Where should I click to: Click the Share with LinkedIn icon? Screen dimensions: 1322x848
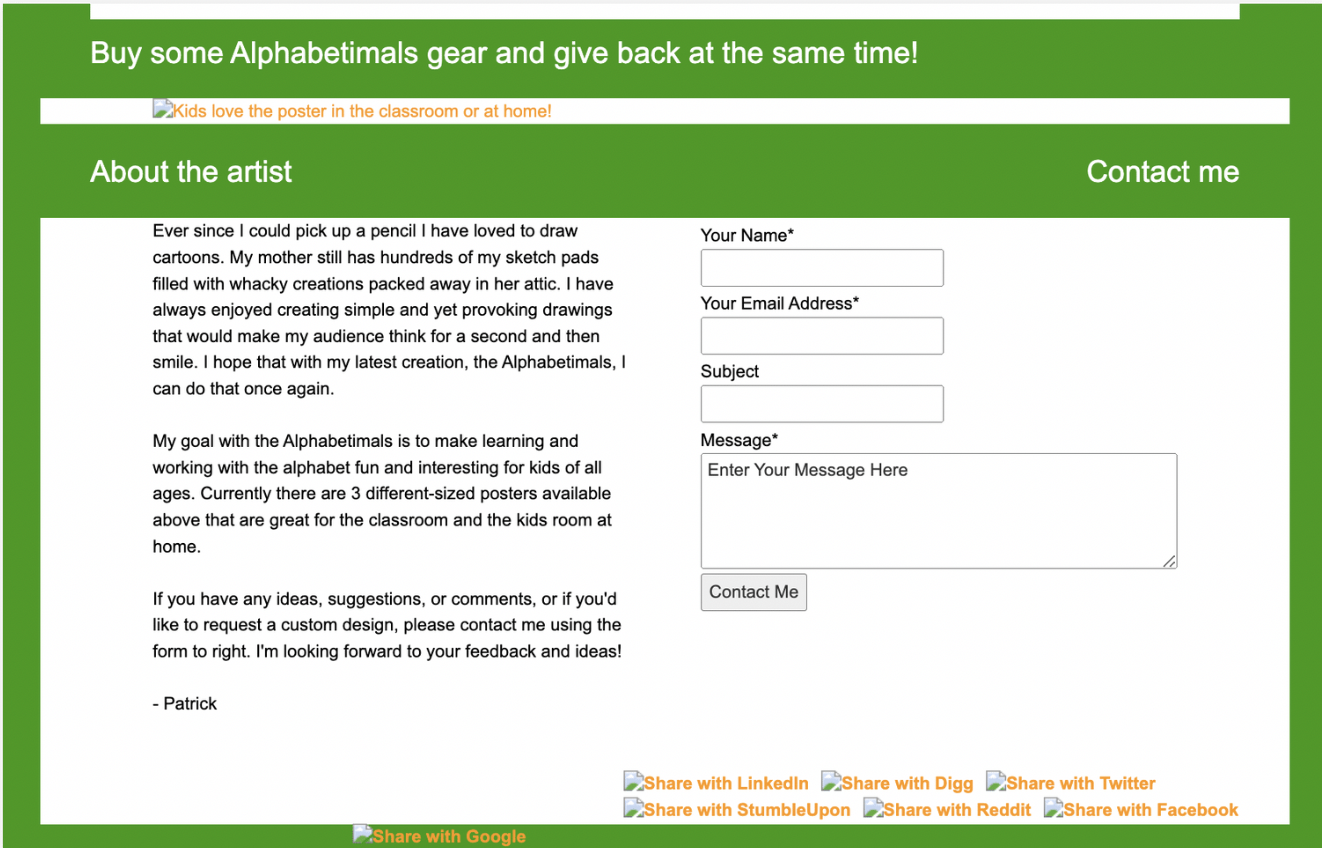[x=716, y=783]
